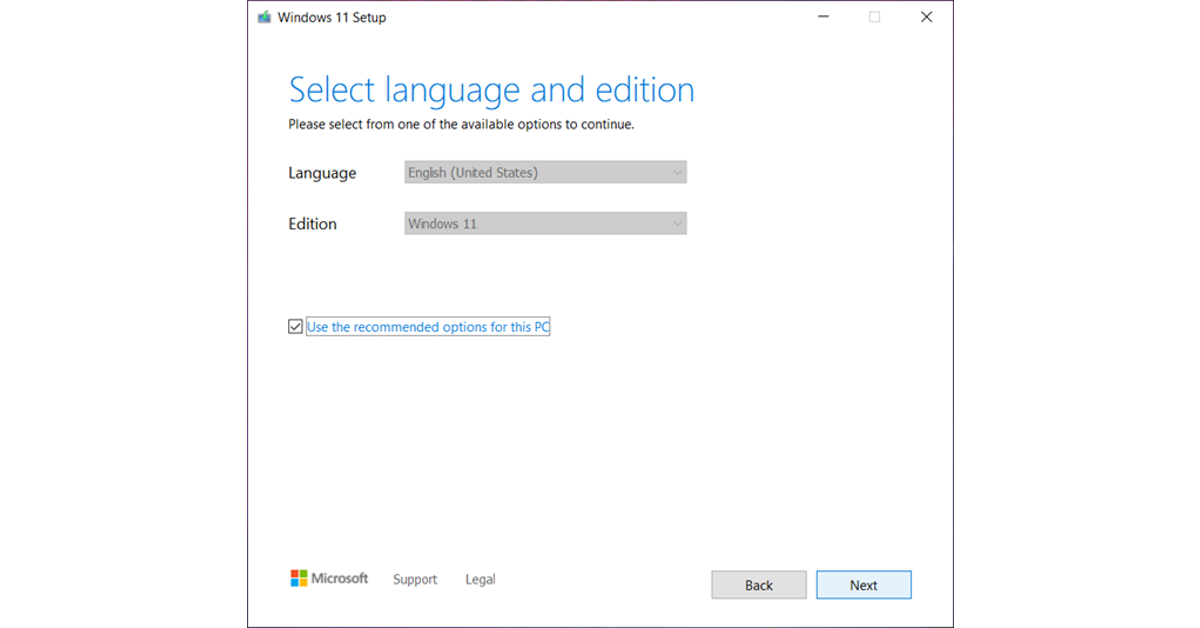Select the setup wizard icon beside the title

coord(264,17)
